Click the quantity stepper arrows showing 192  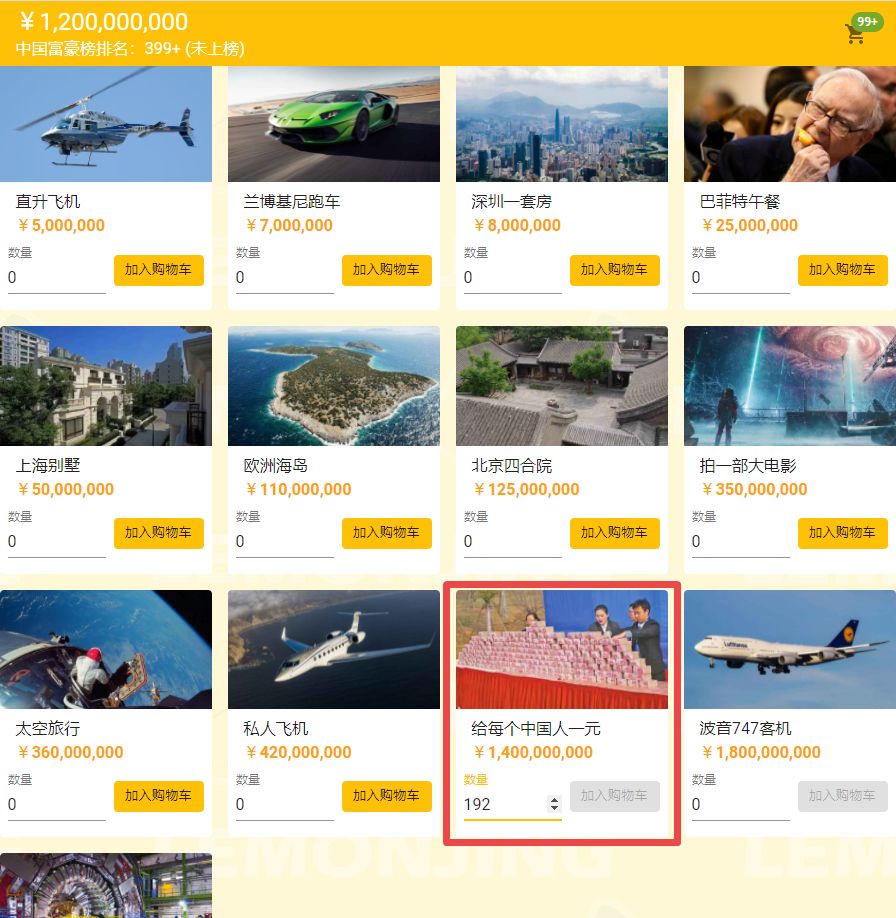coord(554,804)
